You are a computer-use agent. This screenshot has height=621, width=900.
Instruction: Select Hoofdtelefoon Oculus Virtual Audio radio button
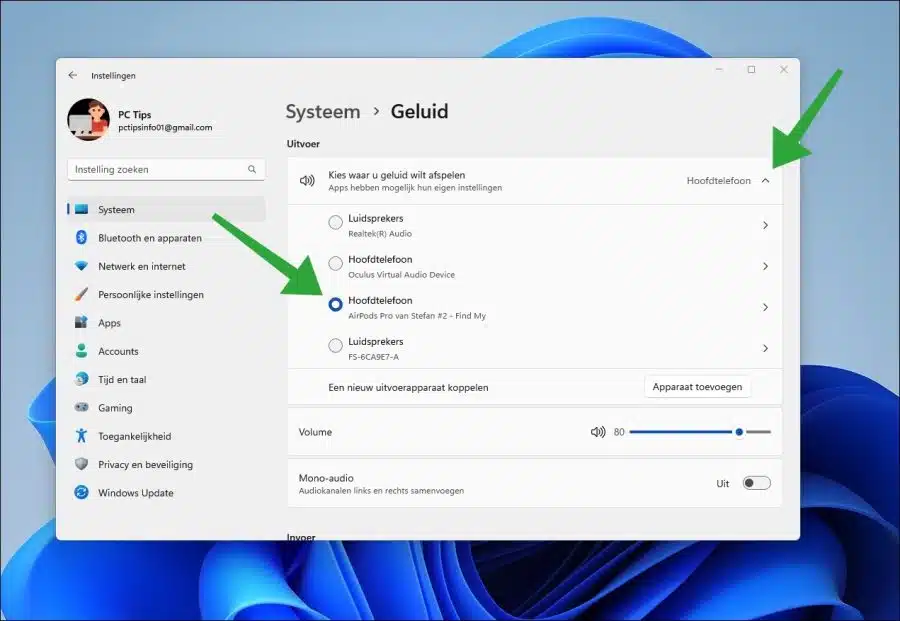(335, 263)
